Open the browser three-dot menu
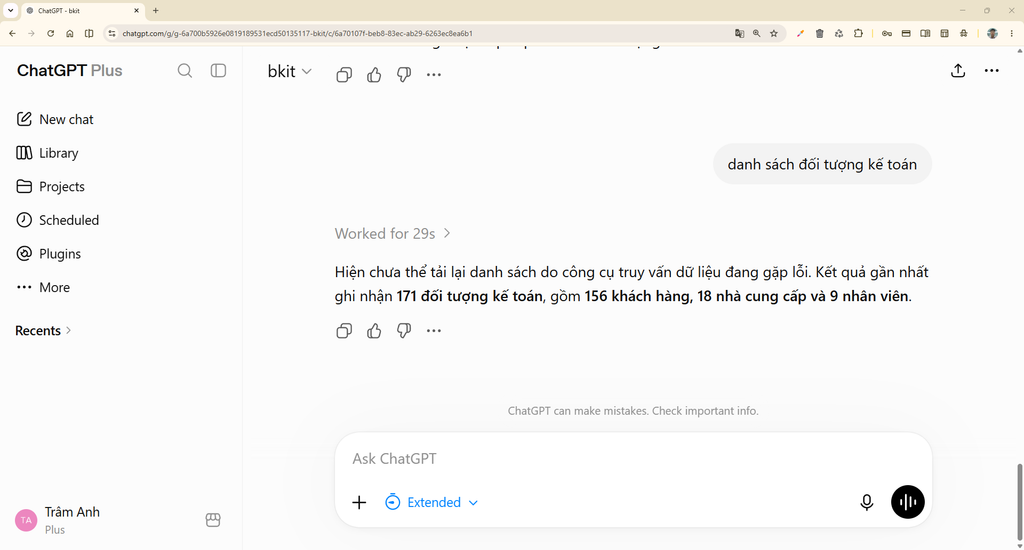The width and height of the screenshot is (1024, 550). (1012, 33)
